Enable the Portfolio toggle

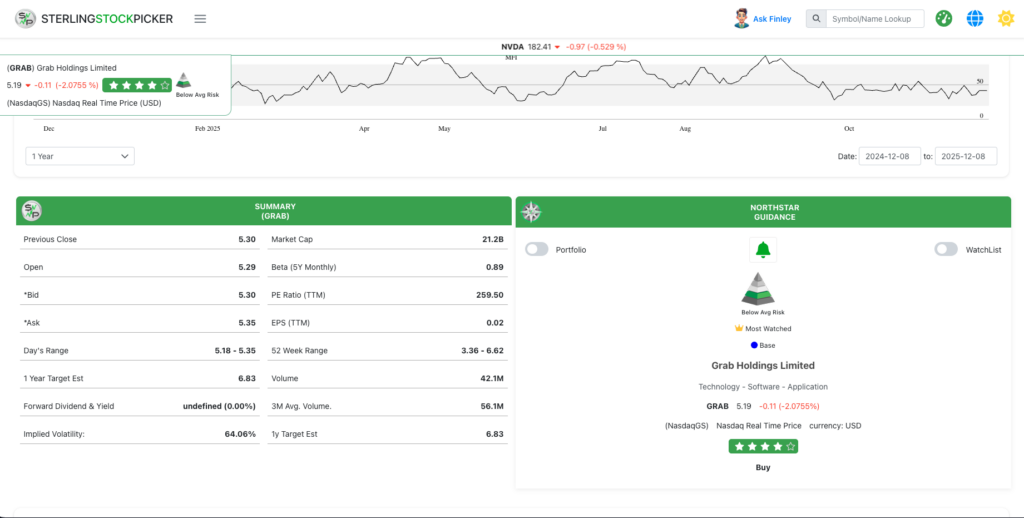(x=537, y=250)
